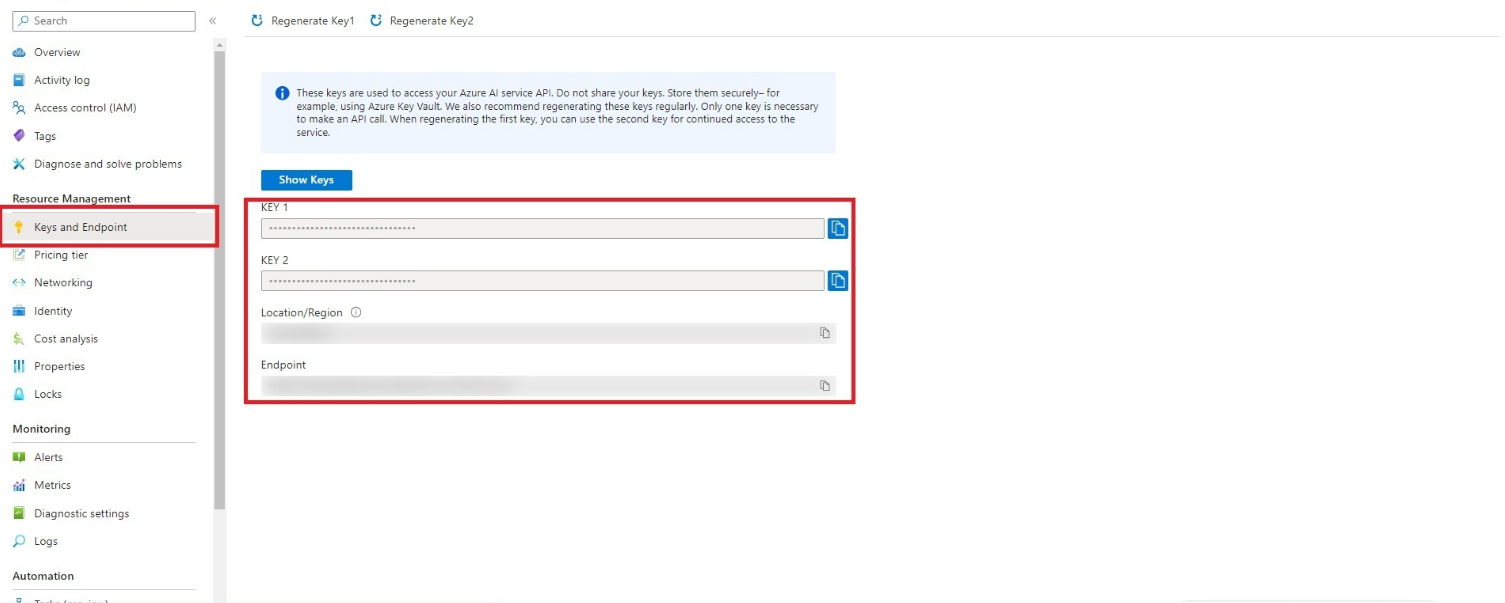Open the Overview page
This screenshot has height=603, width=1505.
(57, 52)
